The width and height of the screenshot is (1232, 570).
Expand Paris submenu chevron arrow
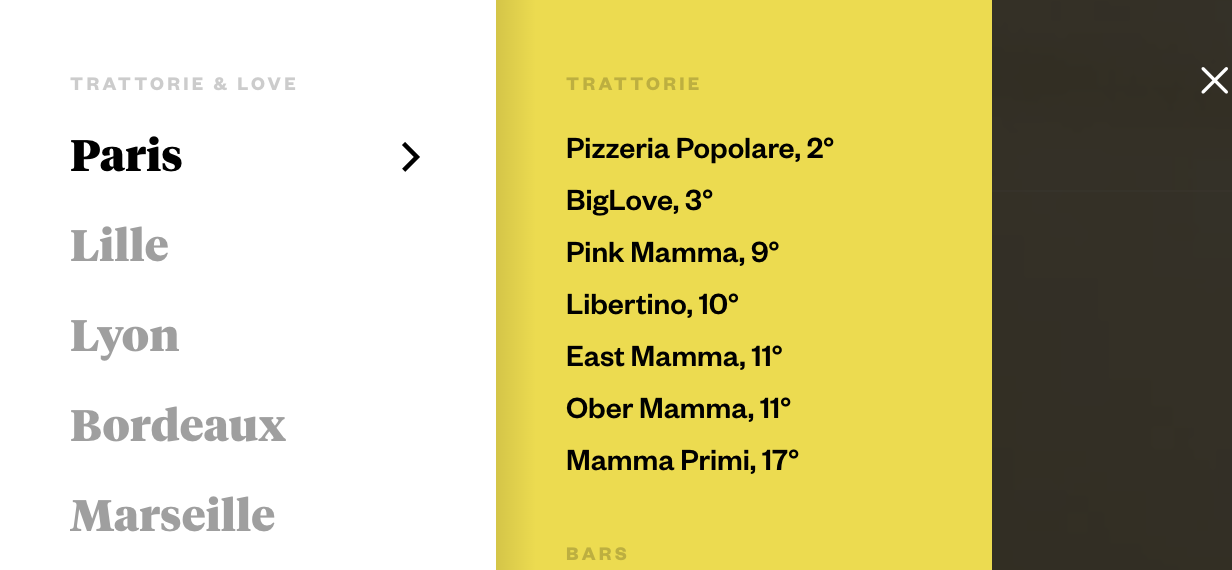(410, 157)
